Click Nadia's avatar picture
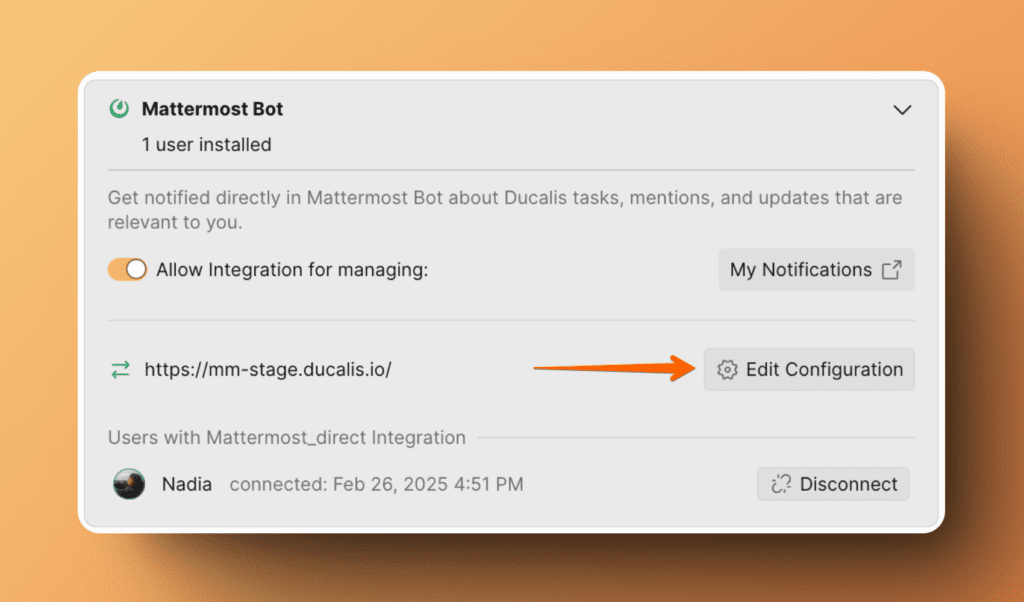 coord(129,484)
